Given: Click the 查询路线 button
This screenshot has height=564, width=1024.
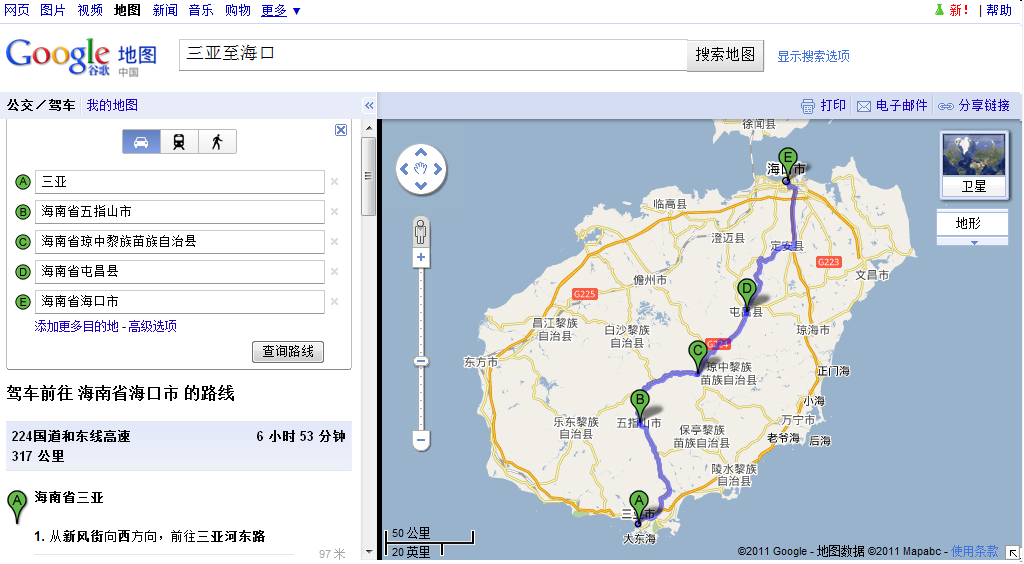Looking at the screenshot, I should point(288,352).
